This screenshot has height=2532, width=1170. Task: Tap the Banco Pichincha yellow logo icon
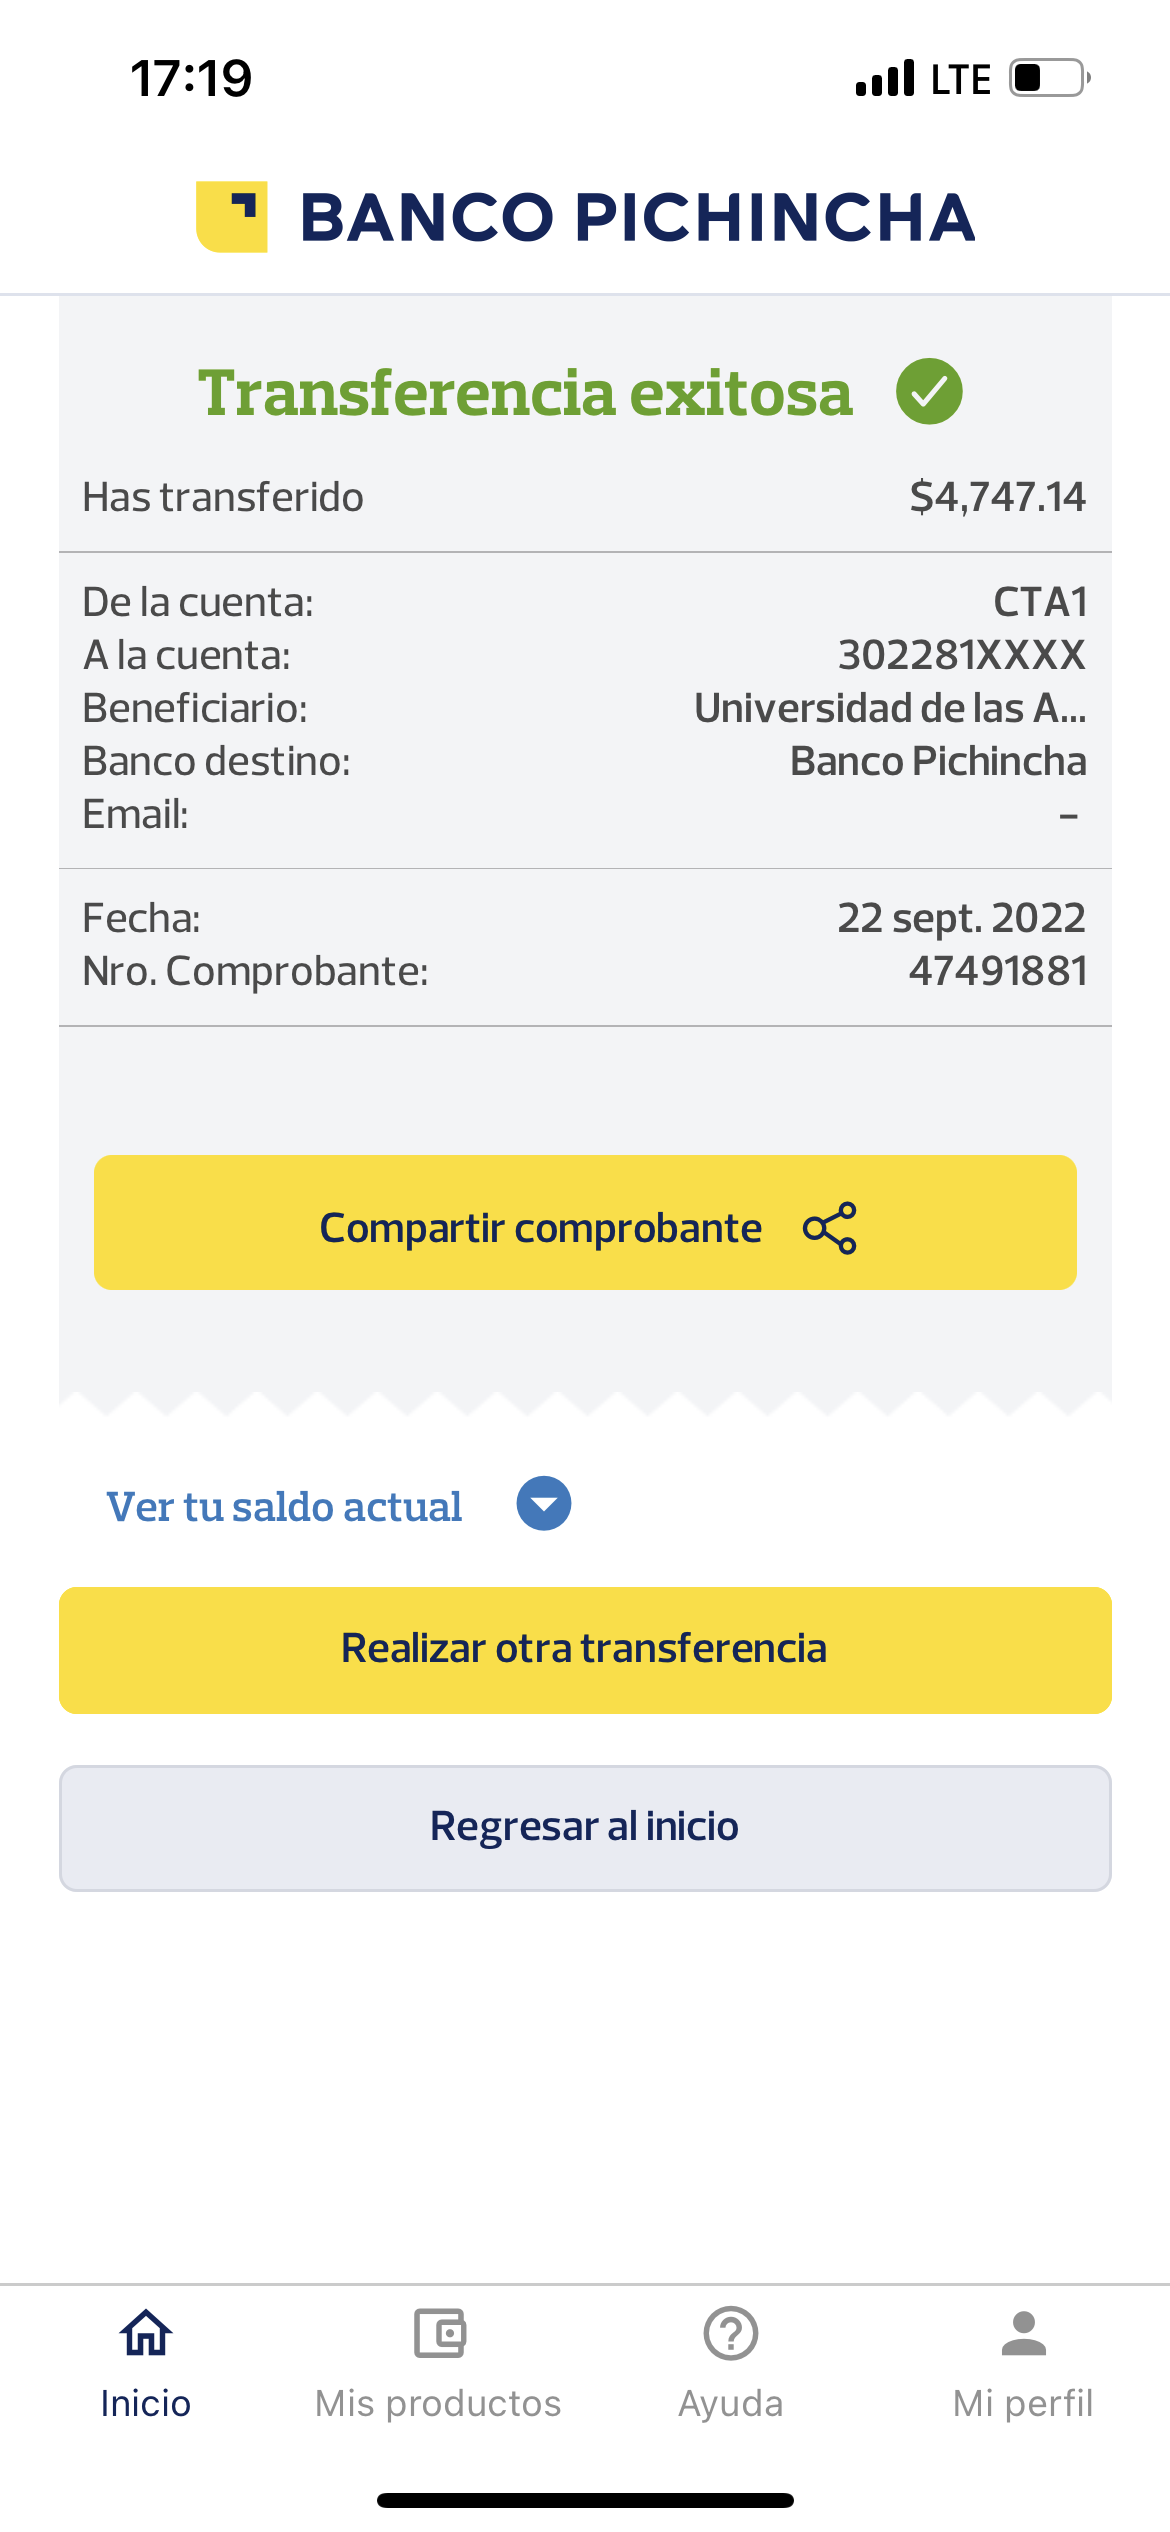click(x=232, y=217)
